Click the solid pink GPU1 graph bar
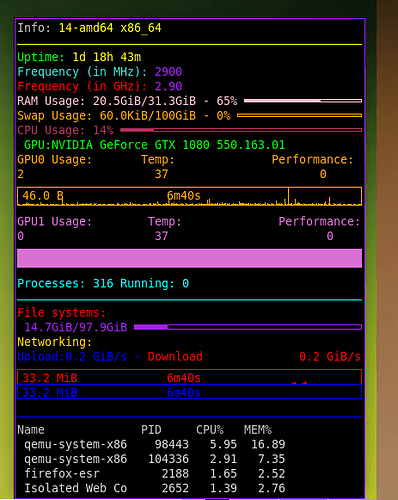This screenshot has width=398, height=500. click(189, 258)
